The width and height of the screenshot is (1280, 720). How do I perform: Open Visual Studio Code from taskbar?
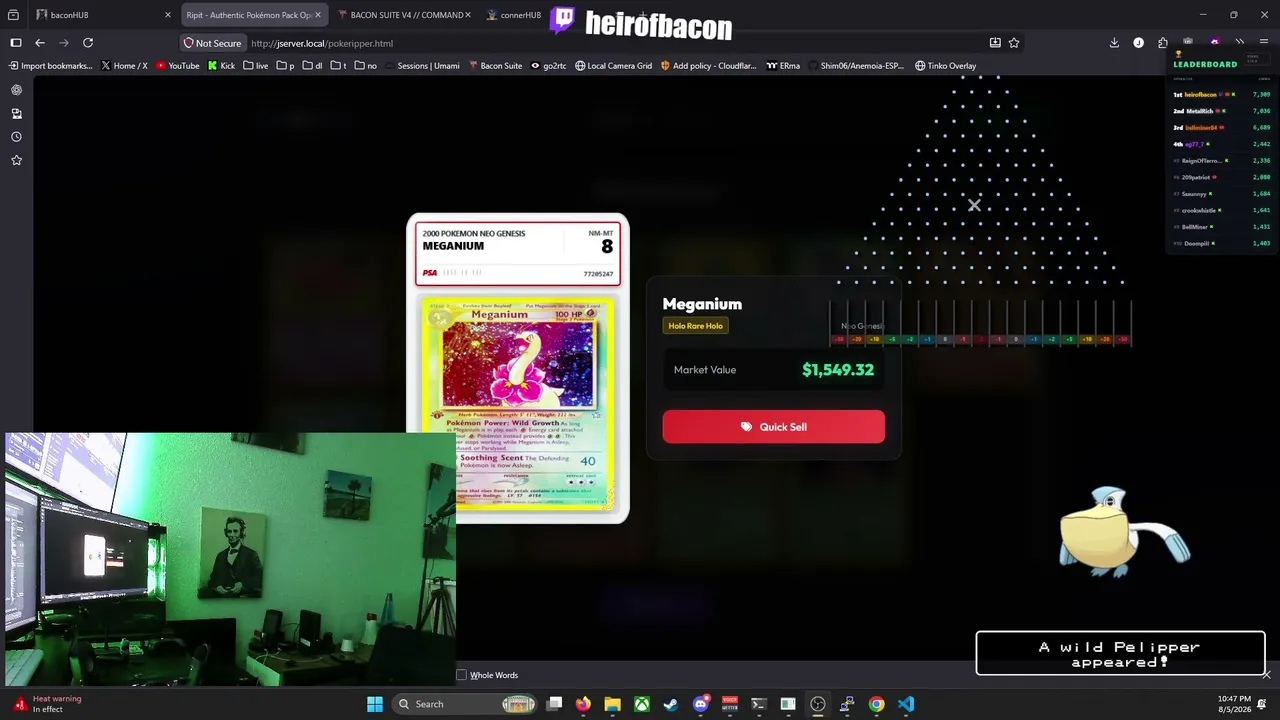coord(906,704)
